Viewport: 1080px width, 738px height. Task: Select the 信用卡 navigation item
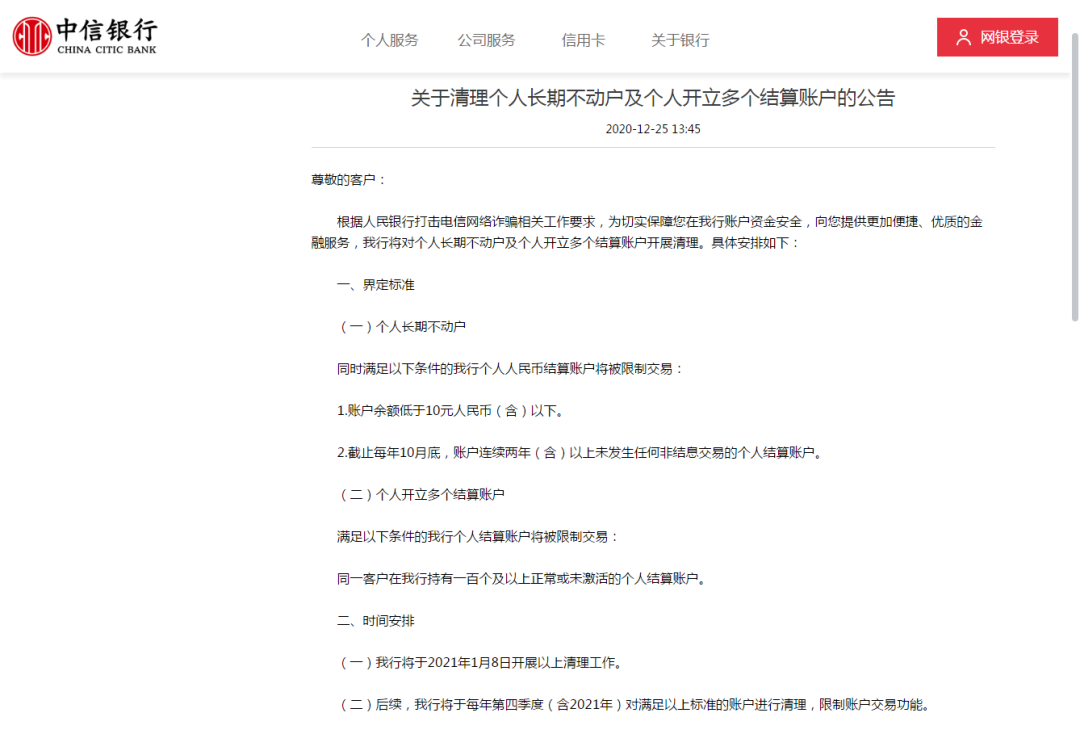(583, 40)
